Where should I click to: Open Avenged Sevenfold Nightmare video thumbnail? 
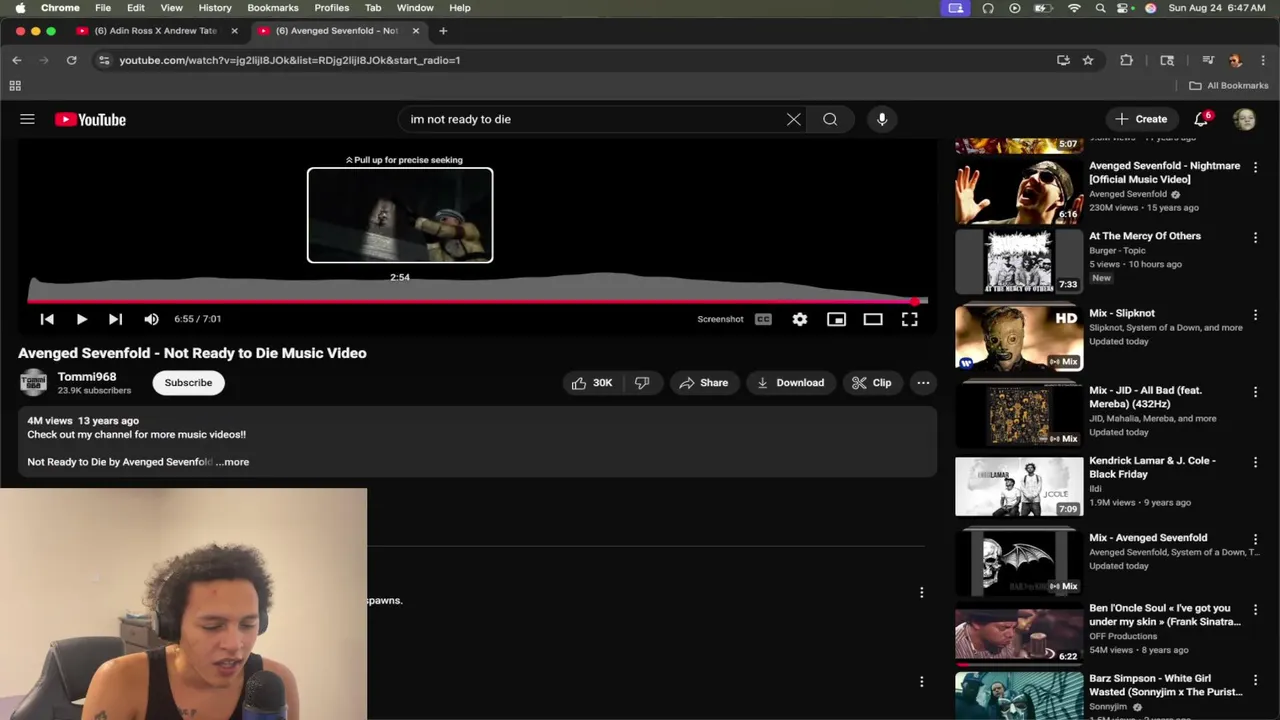coord(1019,190)
